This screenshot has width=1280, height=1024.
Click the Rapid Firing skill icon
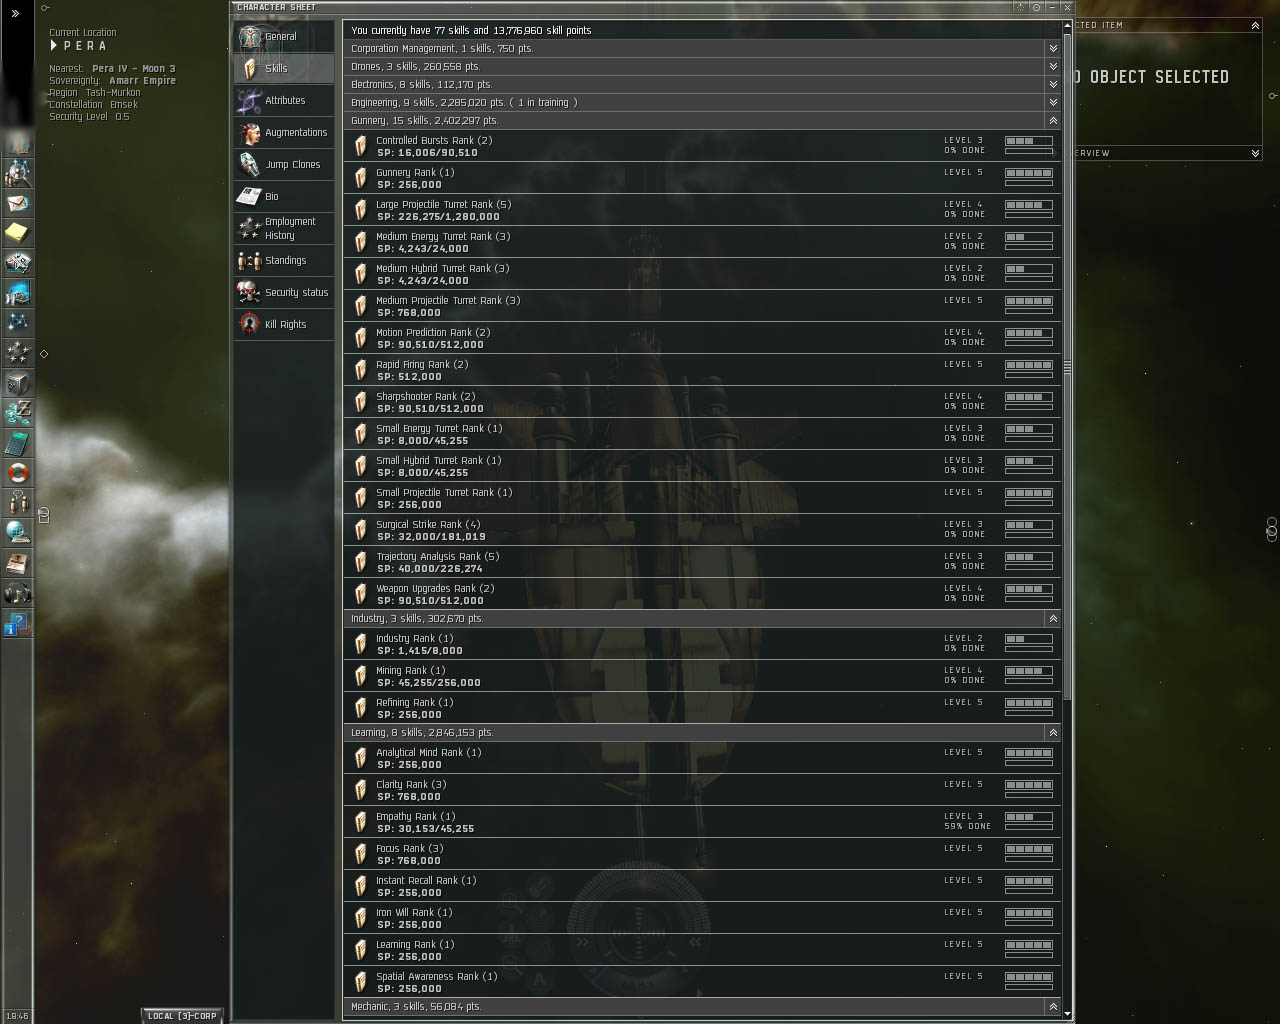(x=361, y=370)
